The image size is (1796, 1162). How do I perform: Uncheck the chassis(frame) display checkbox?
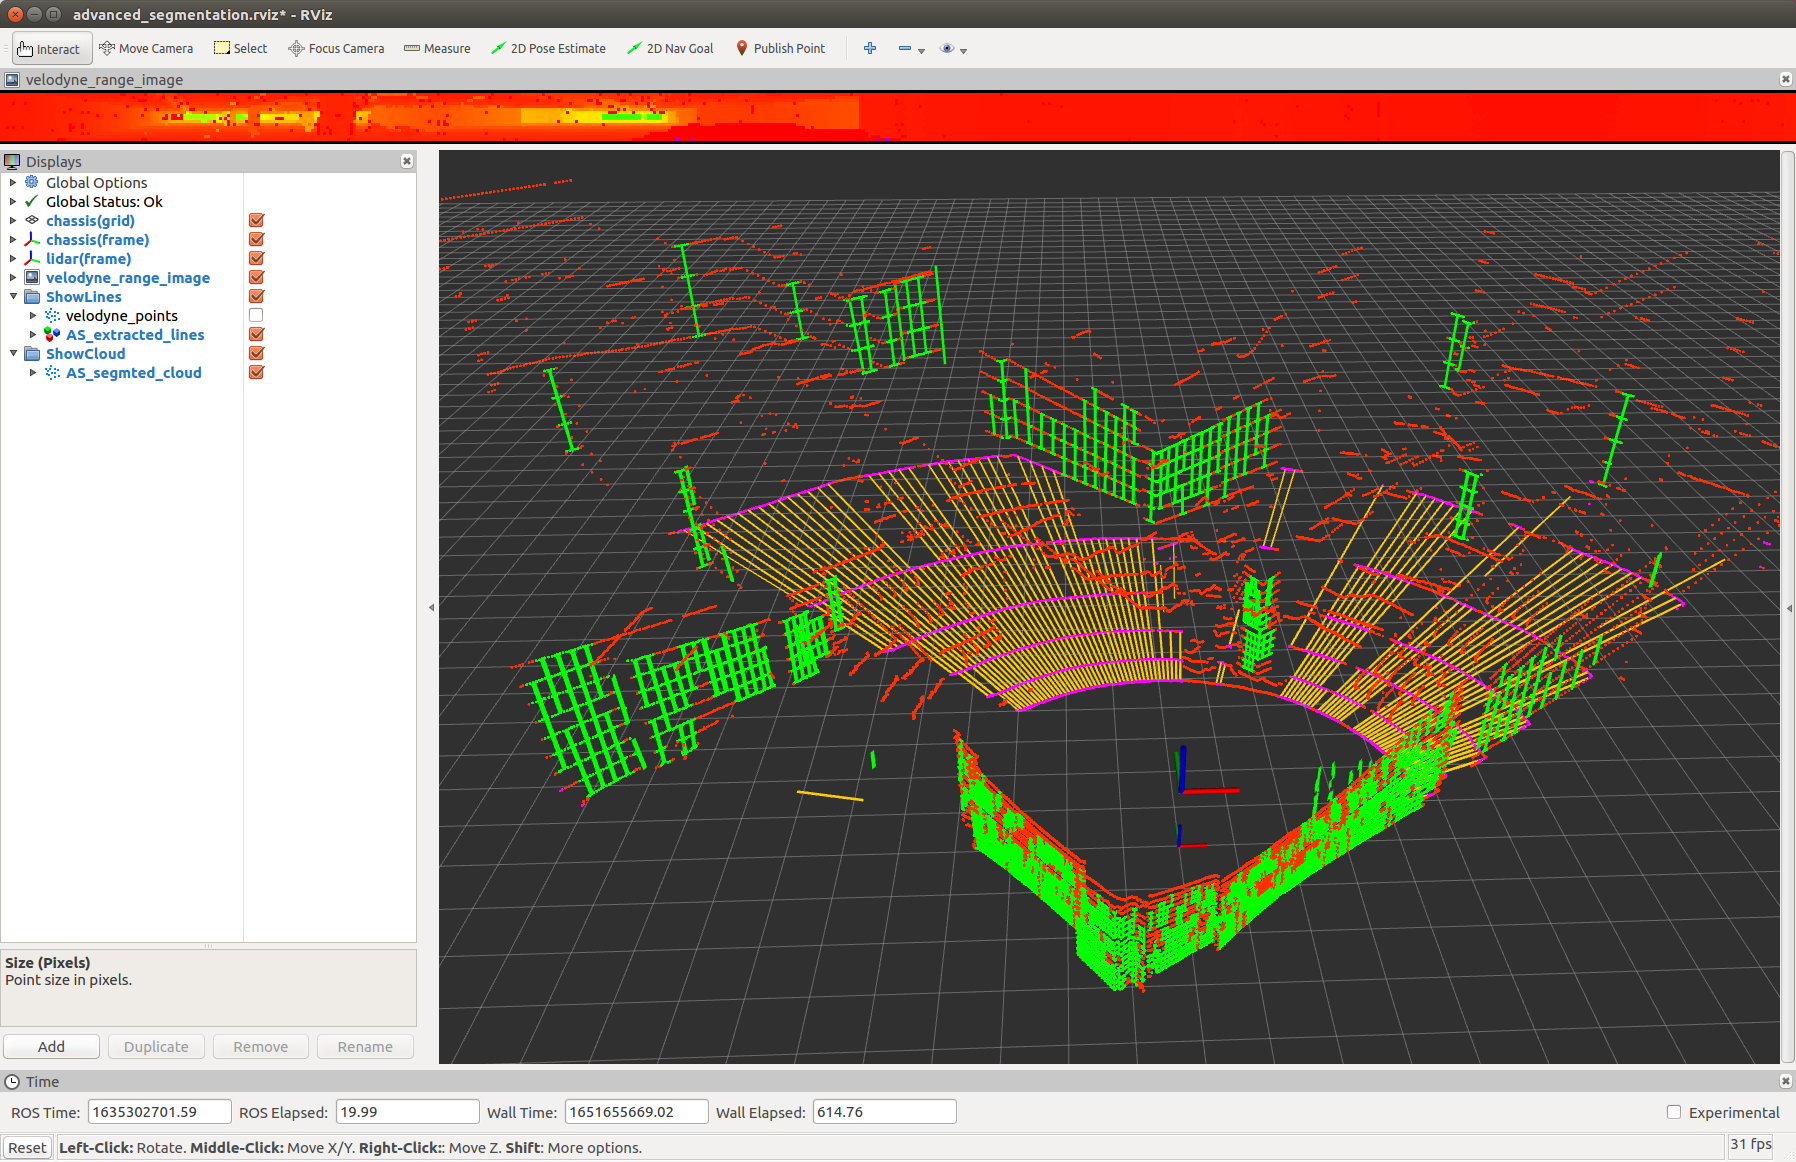point(256,239)
